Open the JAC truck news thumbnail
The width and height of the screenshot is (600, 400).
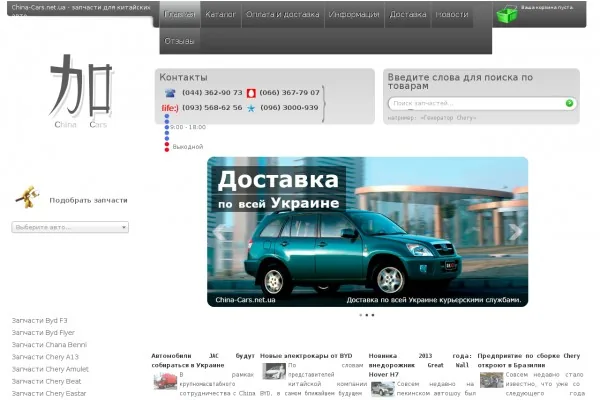coord(165,381)
